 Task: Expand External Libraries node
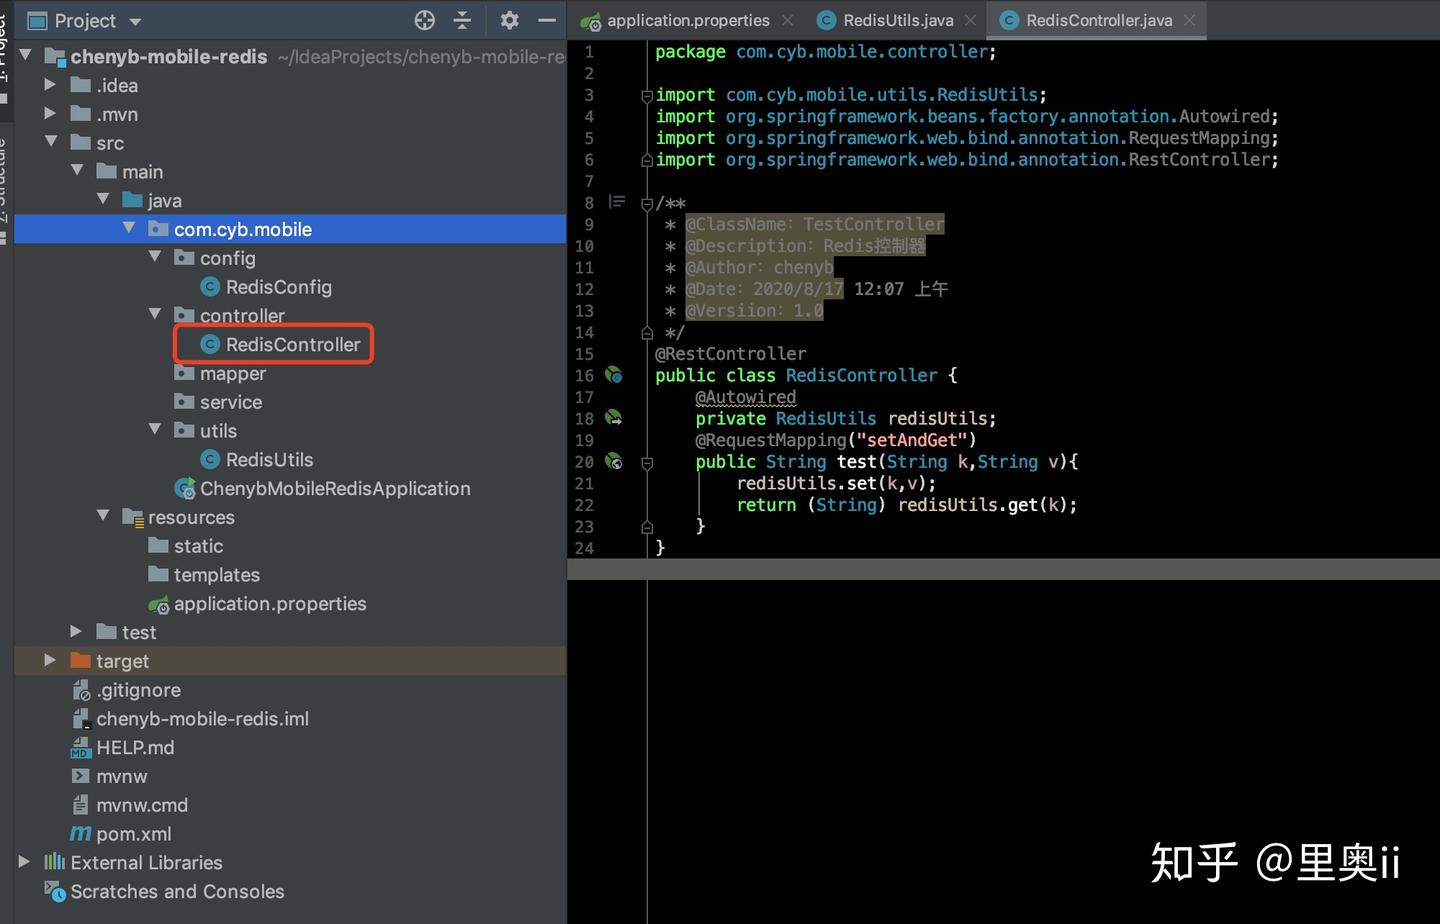(x=24, y=861)
